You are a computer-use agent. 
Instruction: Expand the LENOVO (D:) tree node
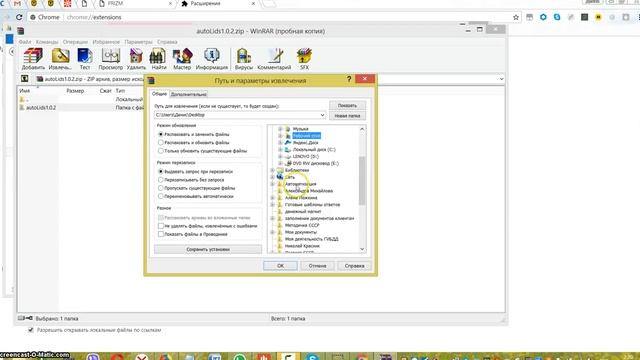click(280, 156)
